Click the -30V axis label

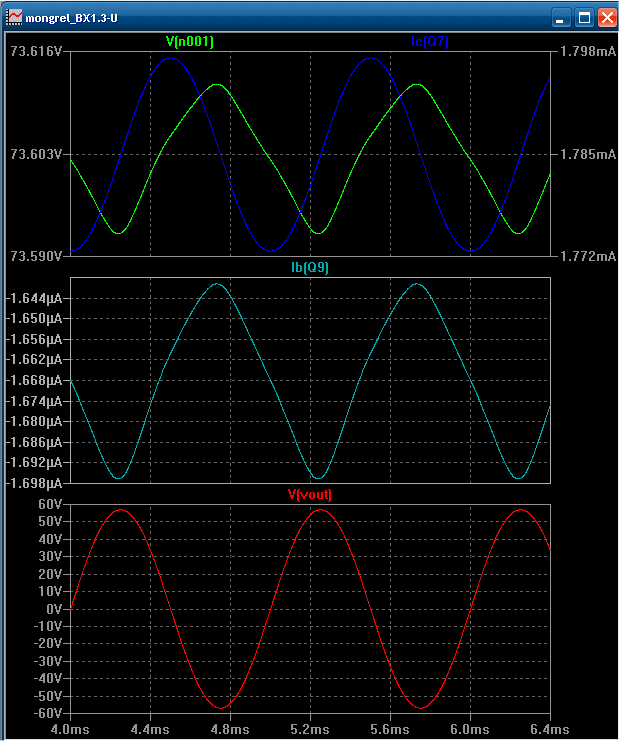48,662
